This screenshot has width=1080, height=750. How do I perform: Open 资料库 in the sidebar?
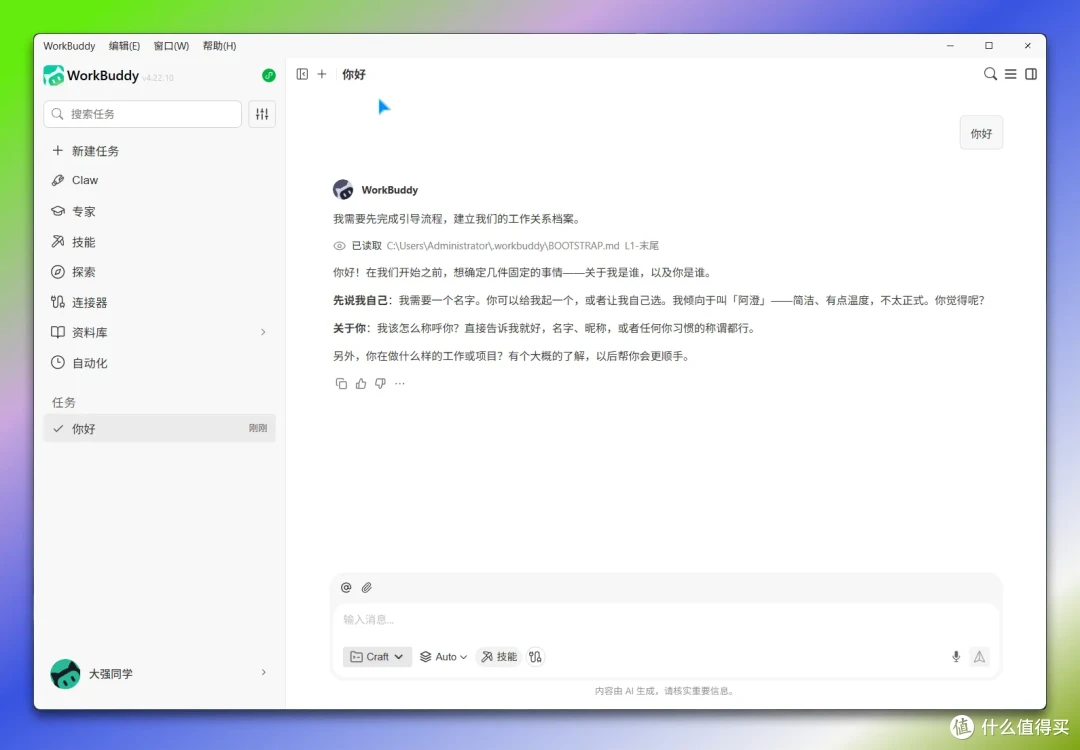(x=160, y=333)
